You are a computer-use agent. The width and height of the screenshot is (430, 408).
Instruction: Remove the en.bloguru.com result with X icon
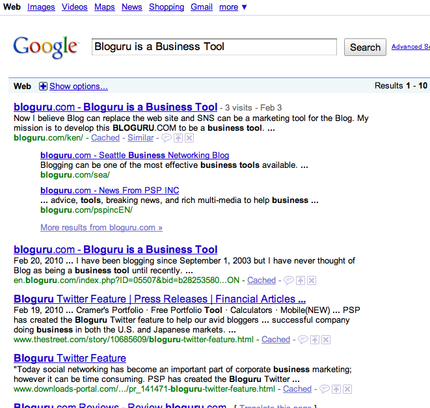[311, 281]
